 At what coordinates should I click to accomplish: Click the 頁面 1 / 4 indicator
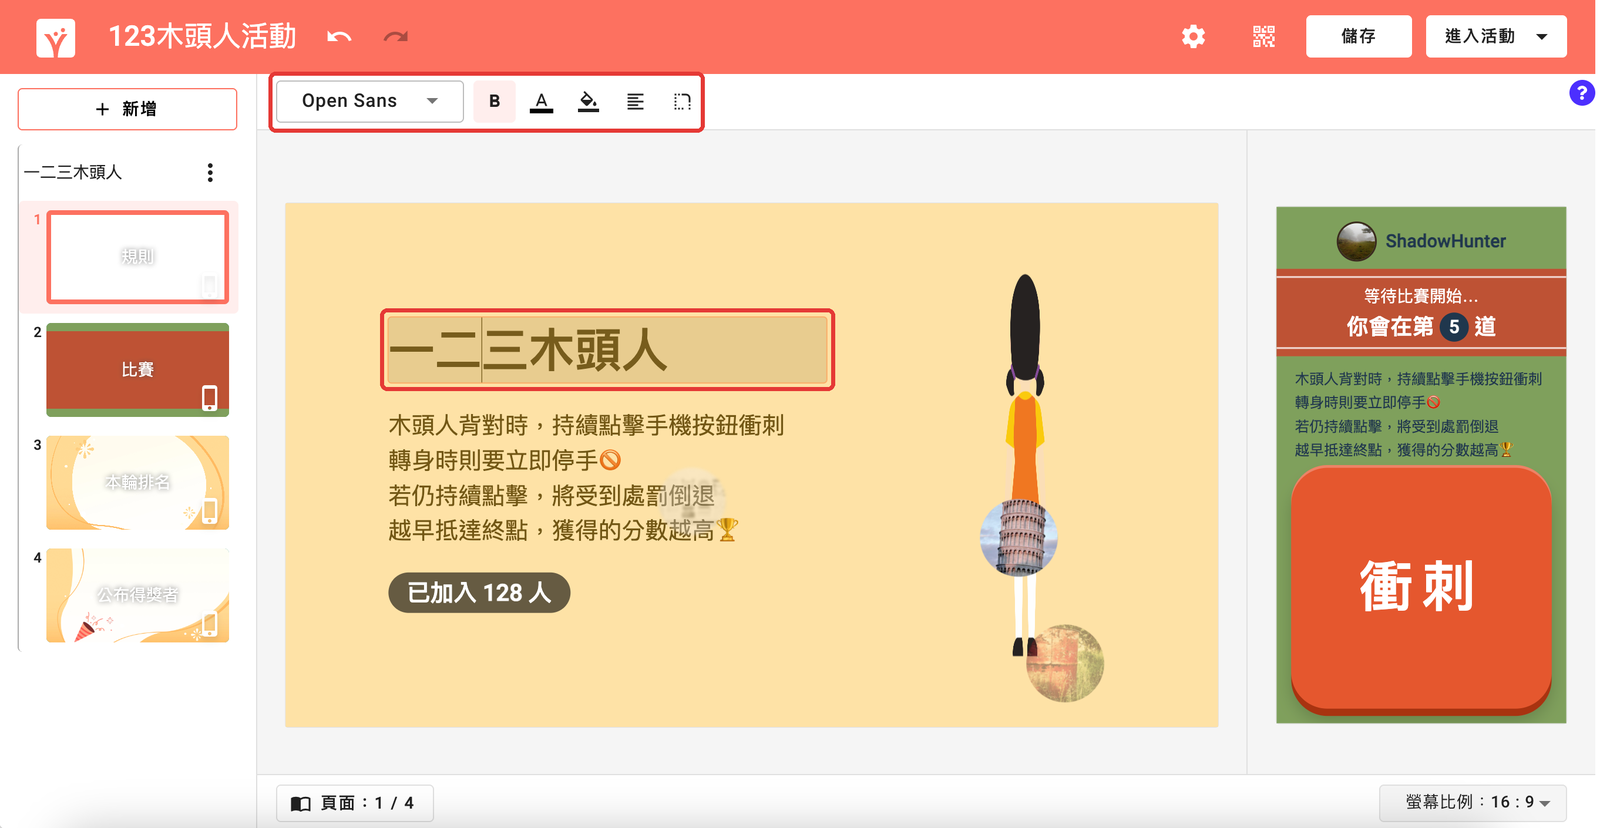[x=354, y=803]
